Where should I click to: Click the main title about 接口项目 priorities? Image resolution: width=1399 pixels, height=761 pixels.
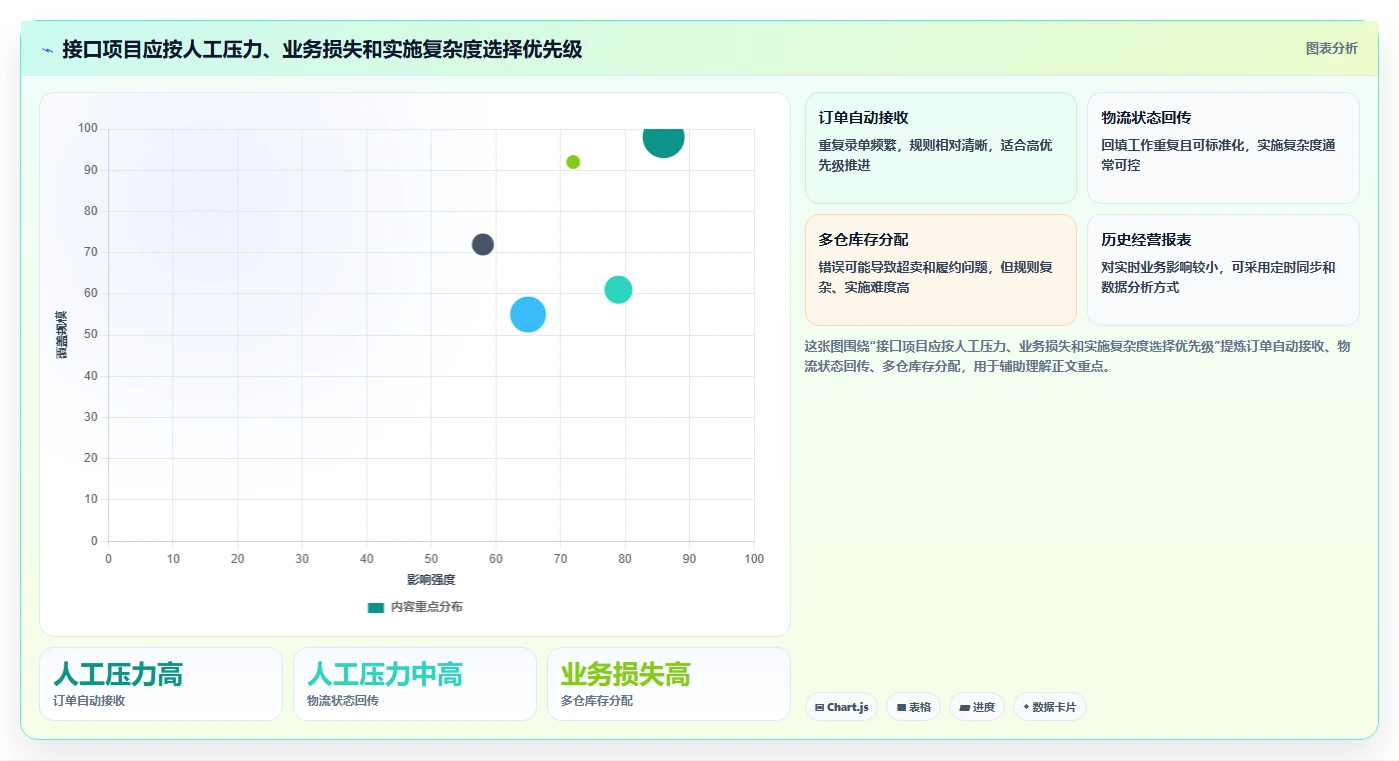pos(322,49)
